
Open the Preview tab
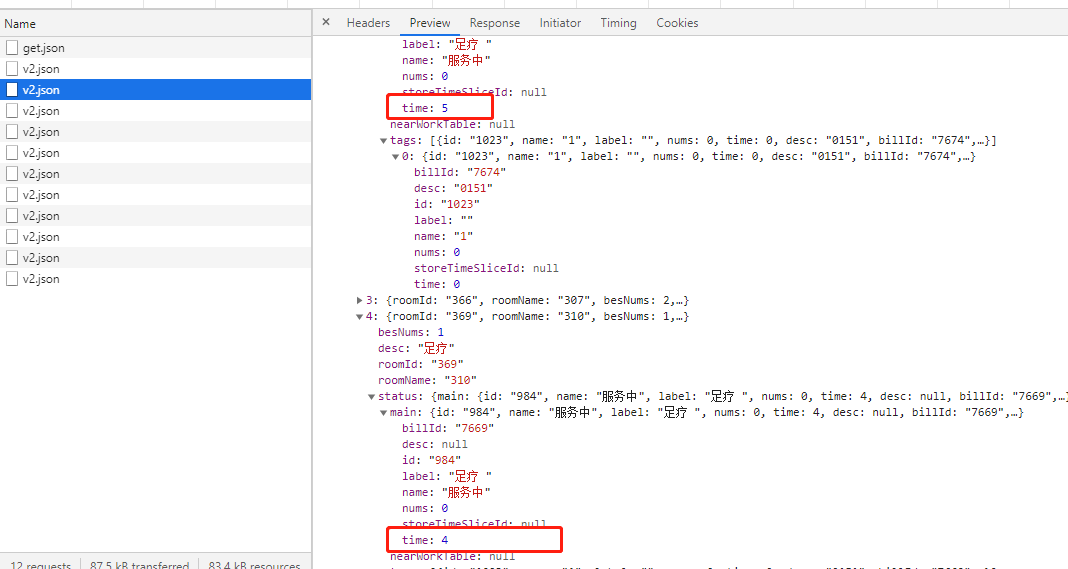coord(430,22)
